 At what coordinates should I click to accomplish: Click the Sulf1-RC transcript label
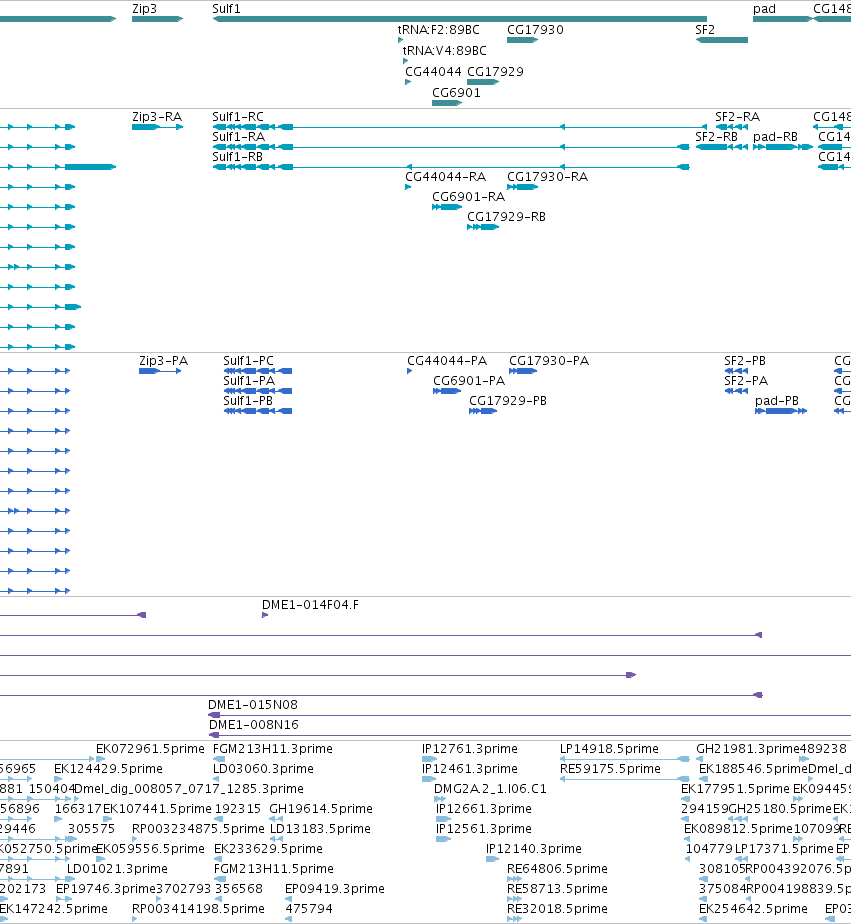point(238,117)
